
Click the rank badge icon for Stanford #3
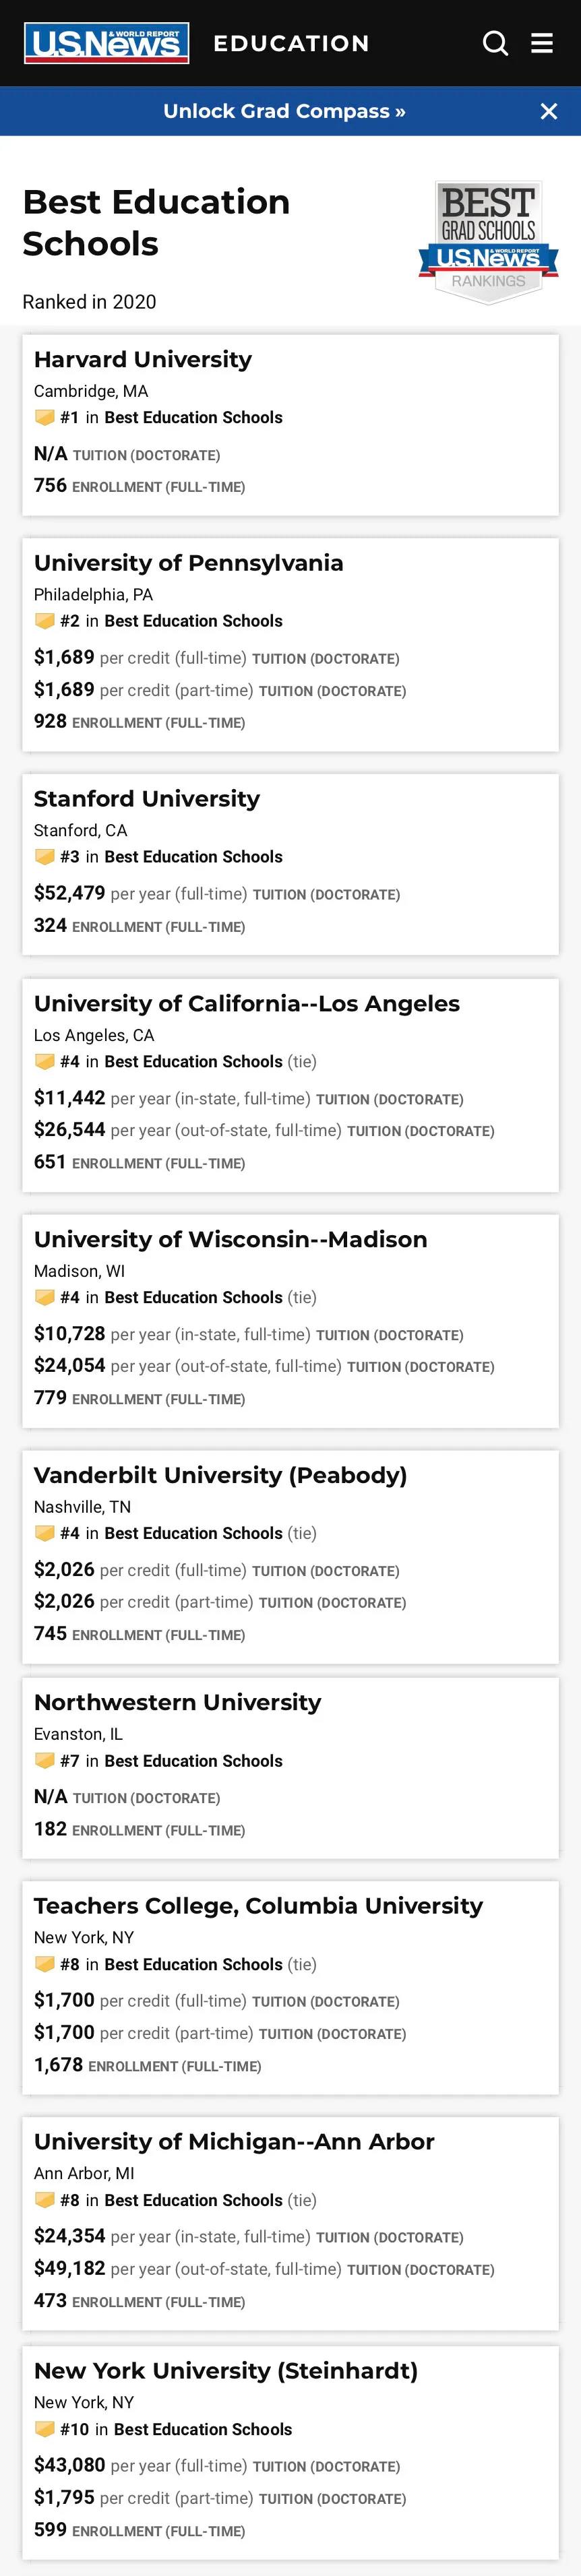pyautogui.click(x=44, y=856)
